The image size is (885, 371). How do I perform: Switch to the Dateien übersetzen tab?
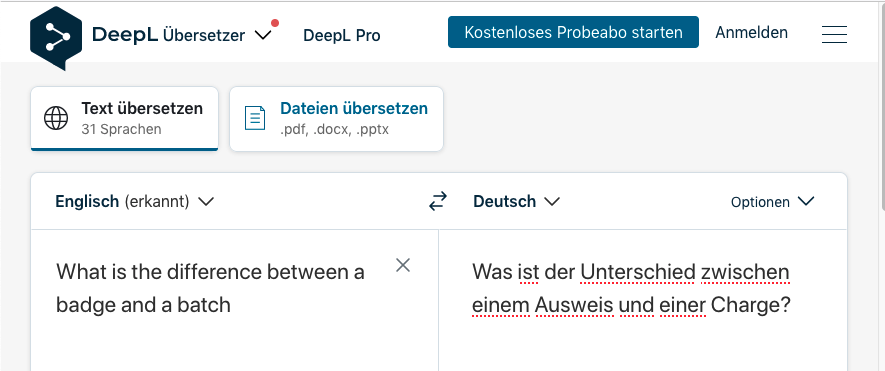(x=336, y=119)
